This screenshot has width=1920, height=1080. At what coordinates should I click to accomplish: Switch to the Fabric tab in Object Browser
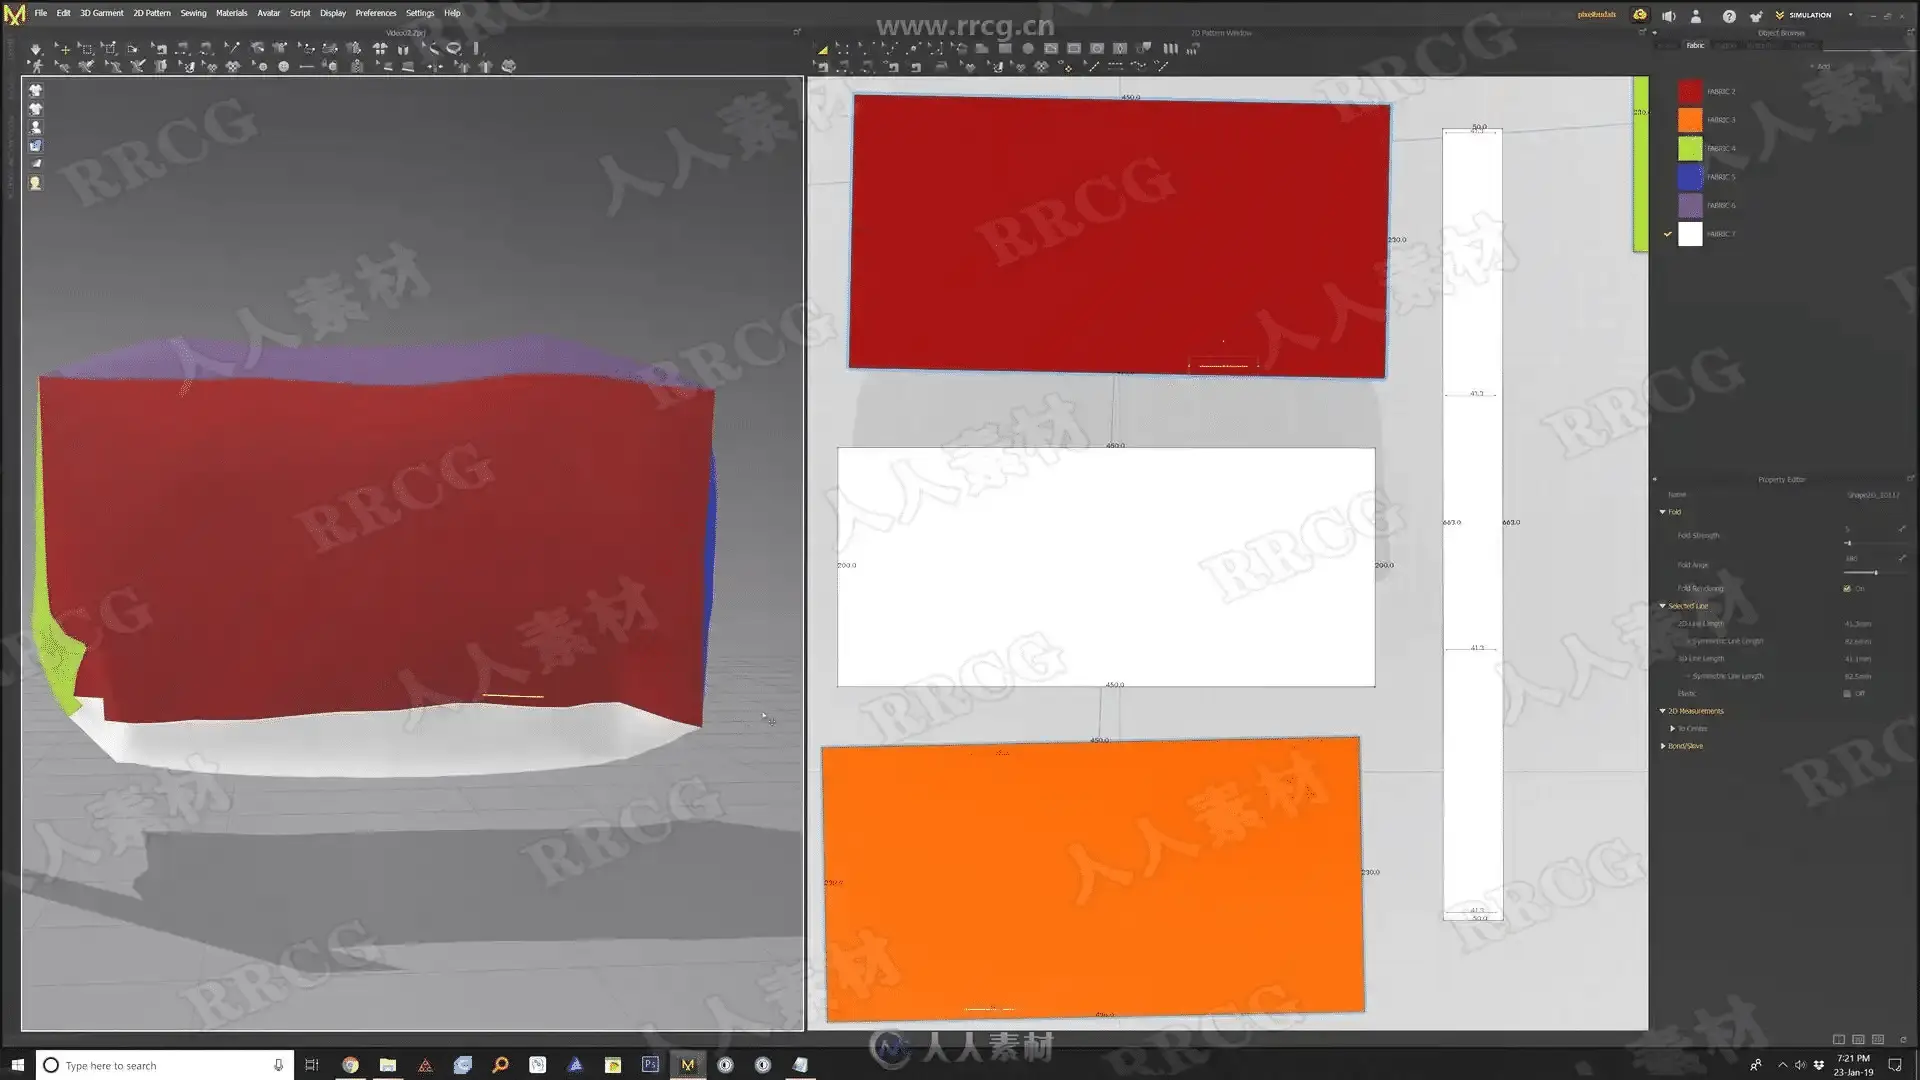point(1695,45)
